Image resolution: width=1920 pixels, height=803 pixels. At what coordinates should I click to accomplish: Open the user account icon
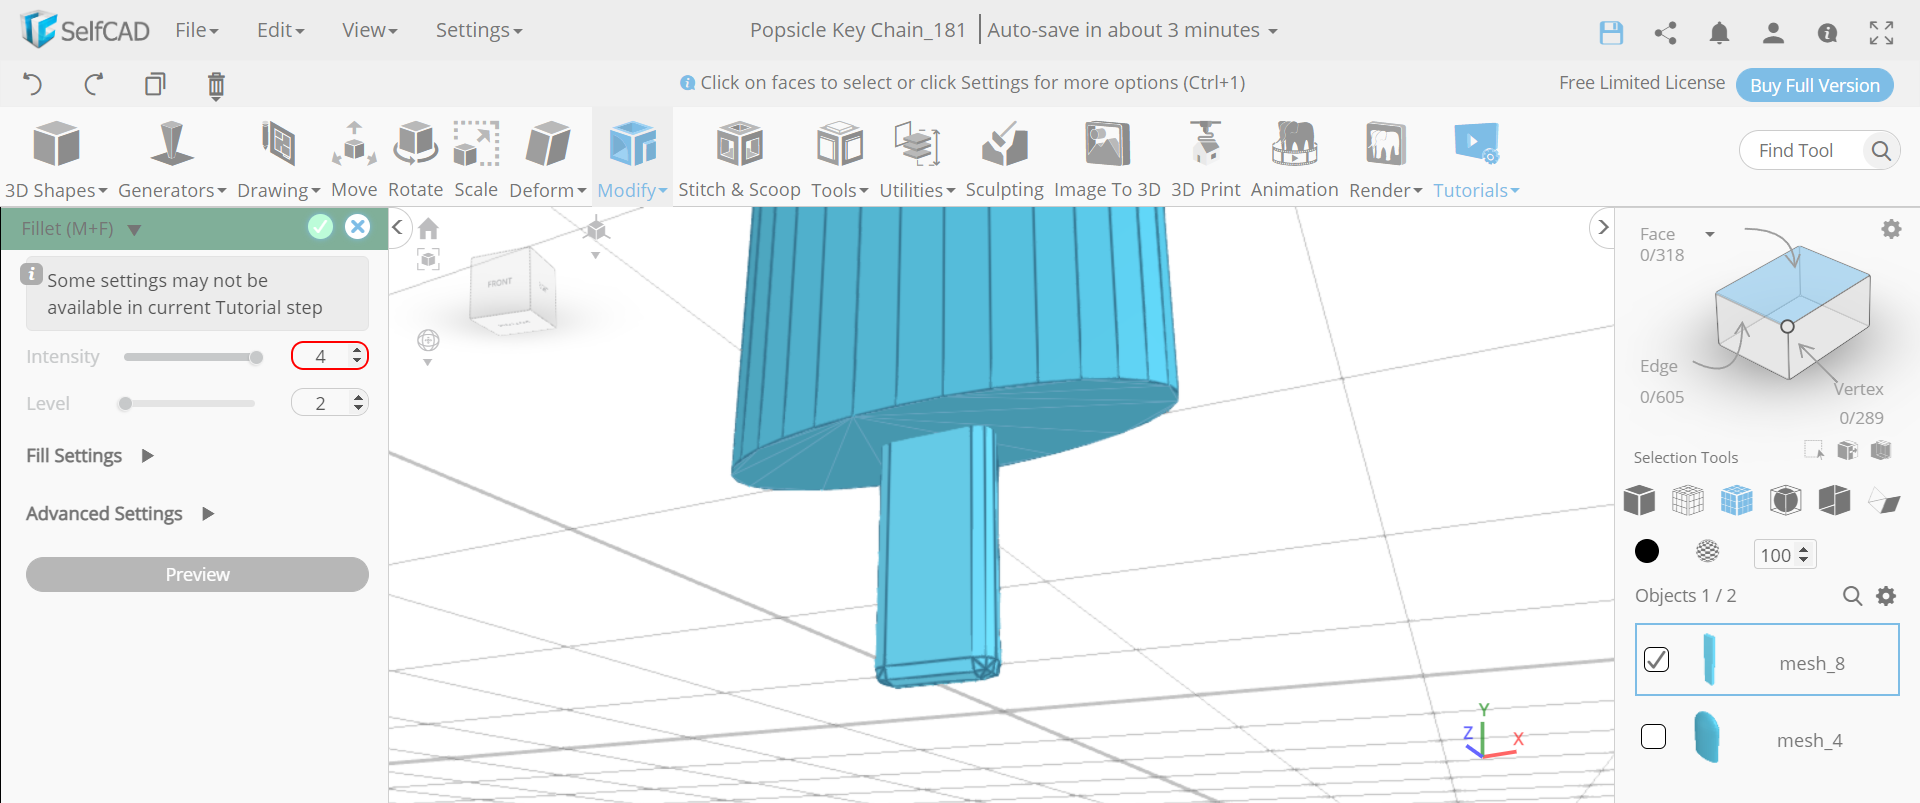pyautogui.click(x=1773, y=33)
